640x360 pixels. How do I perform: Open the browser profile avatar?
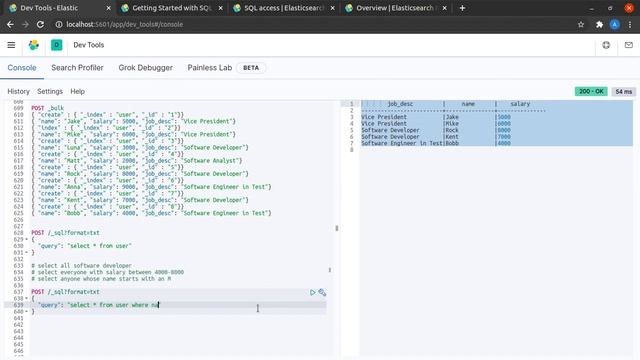pyautogui.click(x=614, y=24)
